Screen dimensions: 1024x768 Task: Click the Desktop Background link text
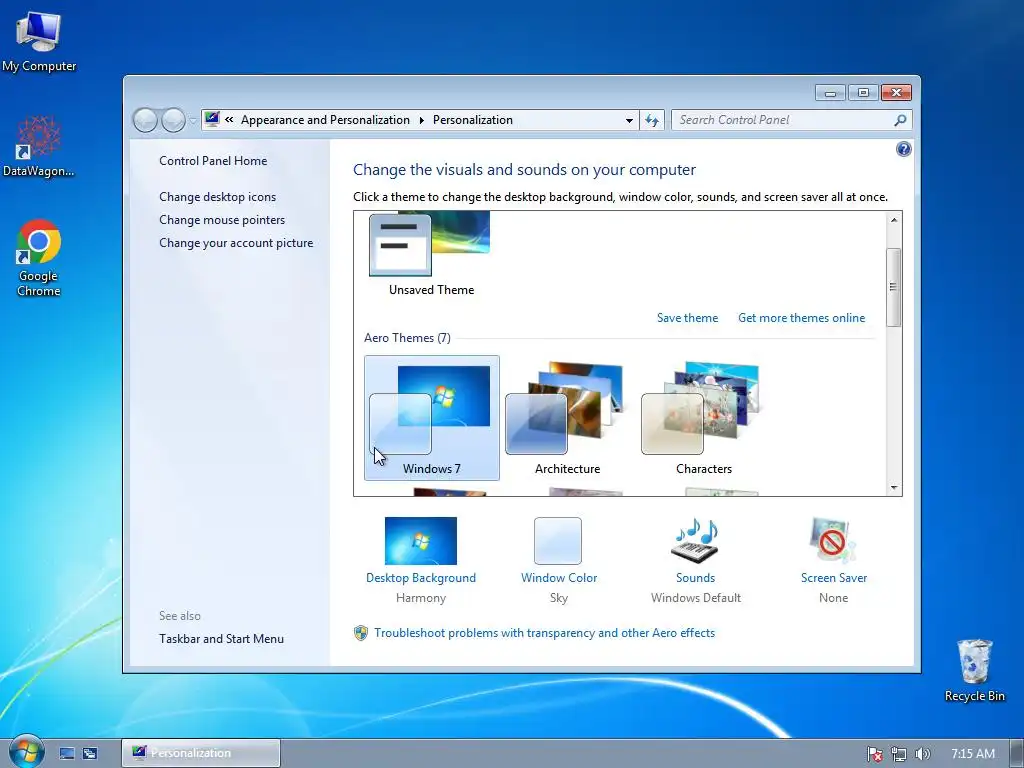[421, 577]
